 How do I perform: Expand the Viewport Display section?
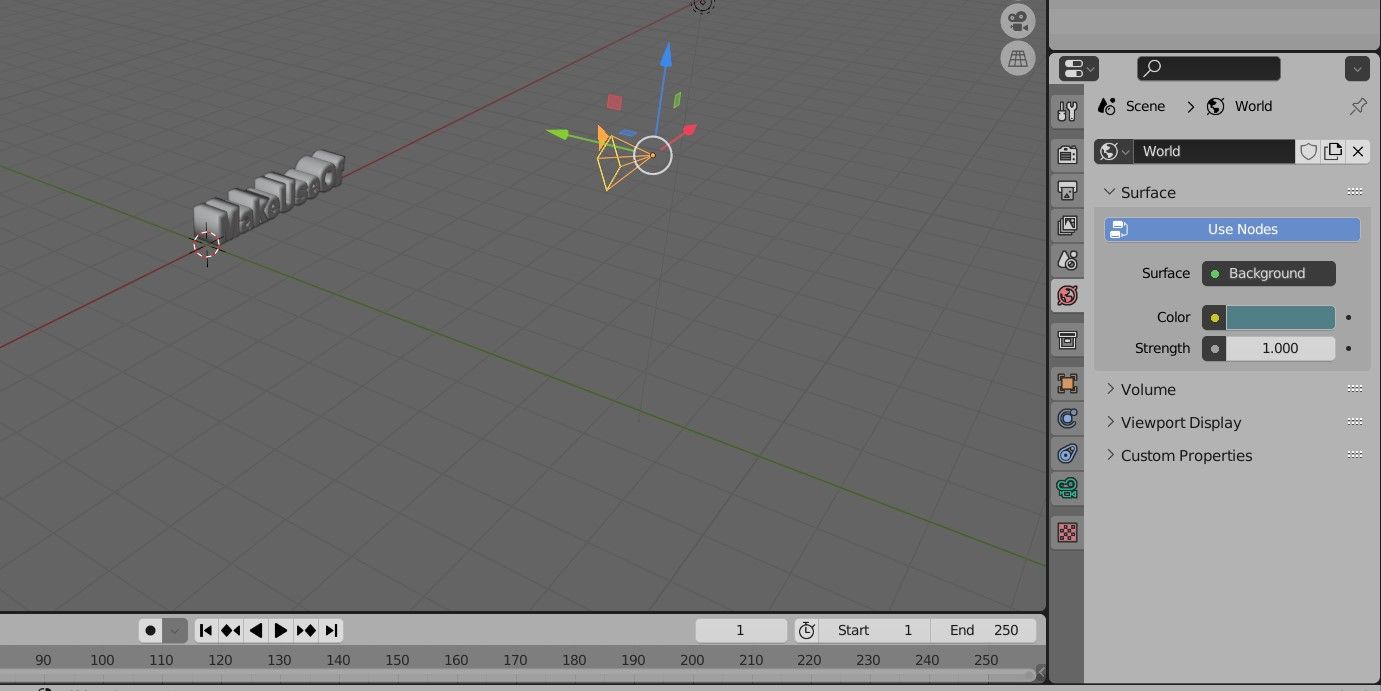pyautogui.click(x=1180, y=422)
